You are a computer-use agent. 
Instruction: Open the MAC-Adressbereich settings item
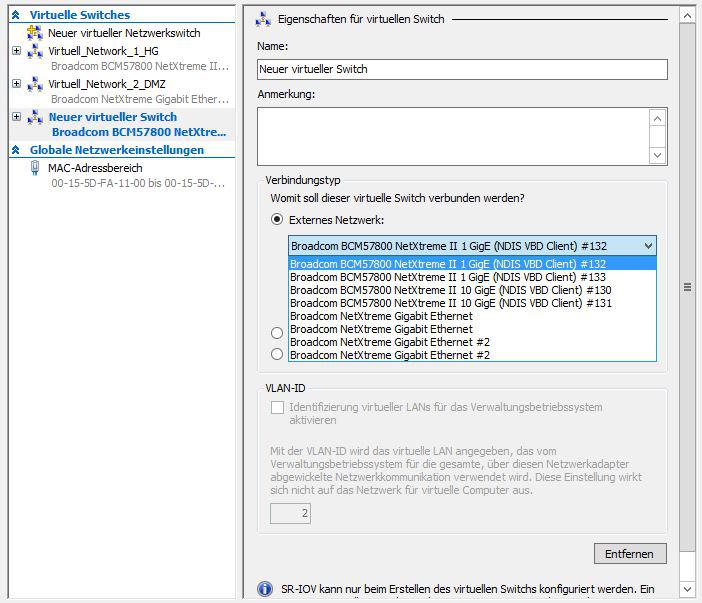[95, 168]
